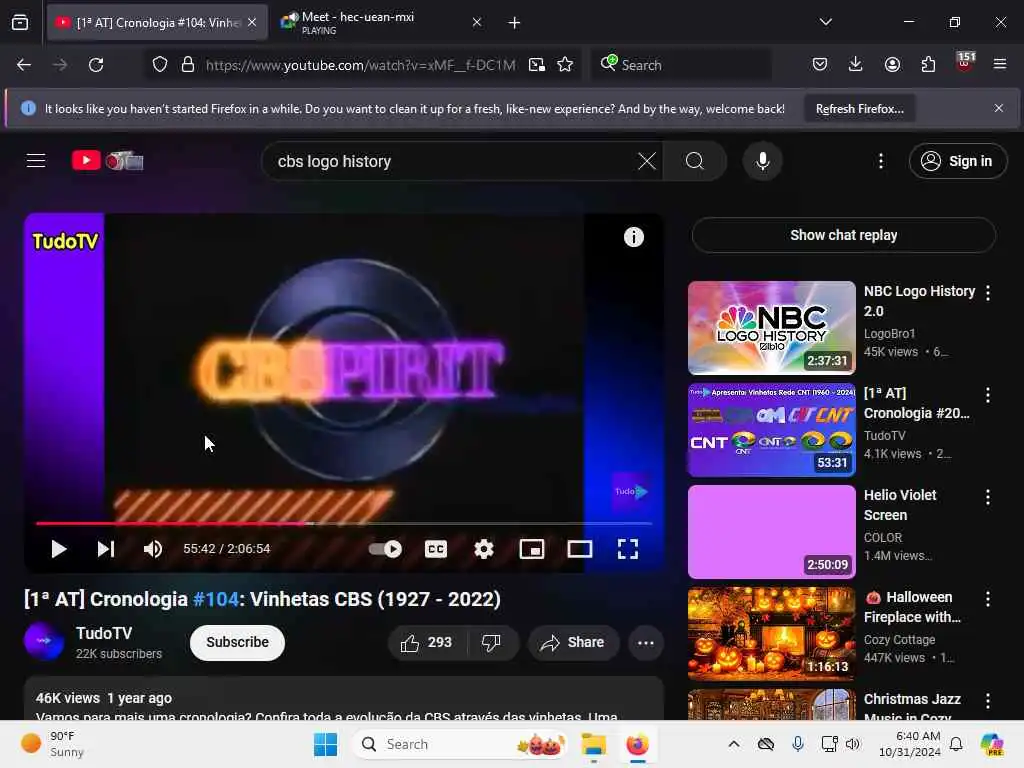Go to the YouTube home logo
Viewport: 1024px width, 768px height.
108,161
